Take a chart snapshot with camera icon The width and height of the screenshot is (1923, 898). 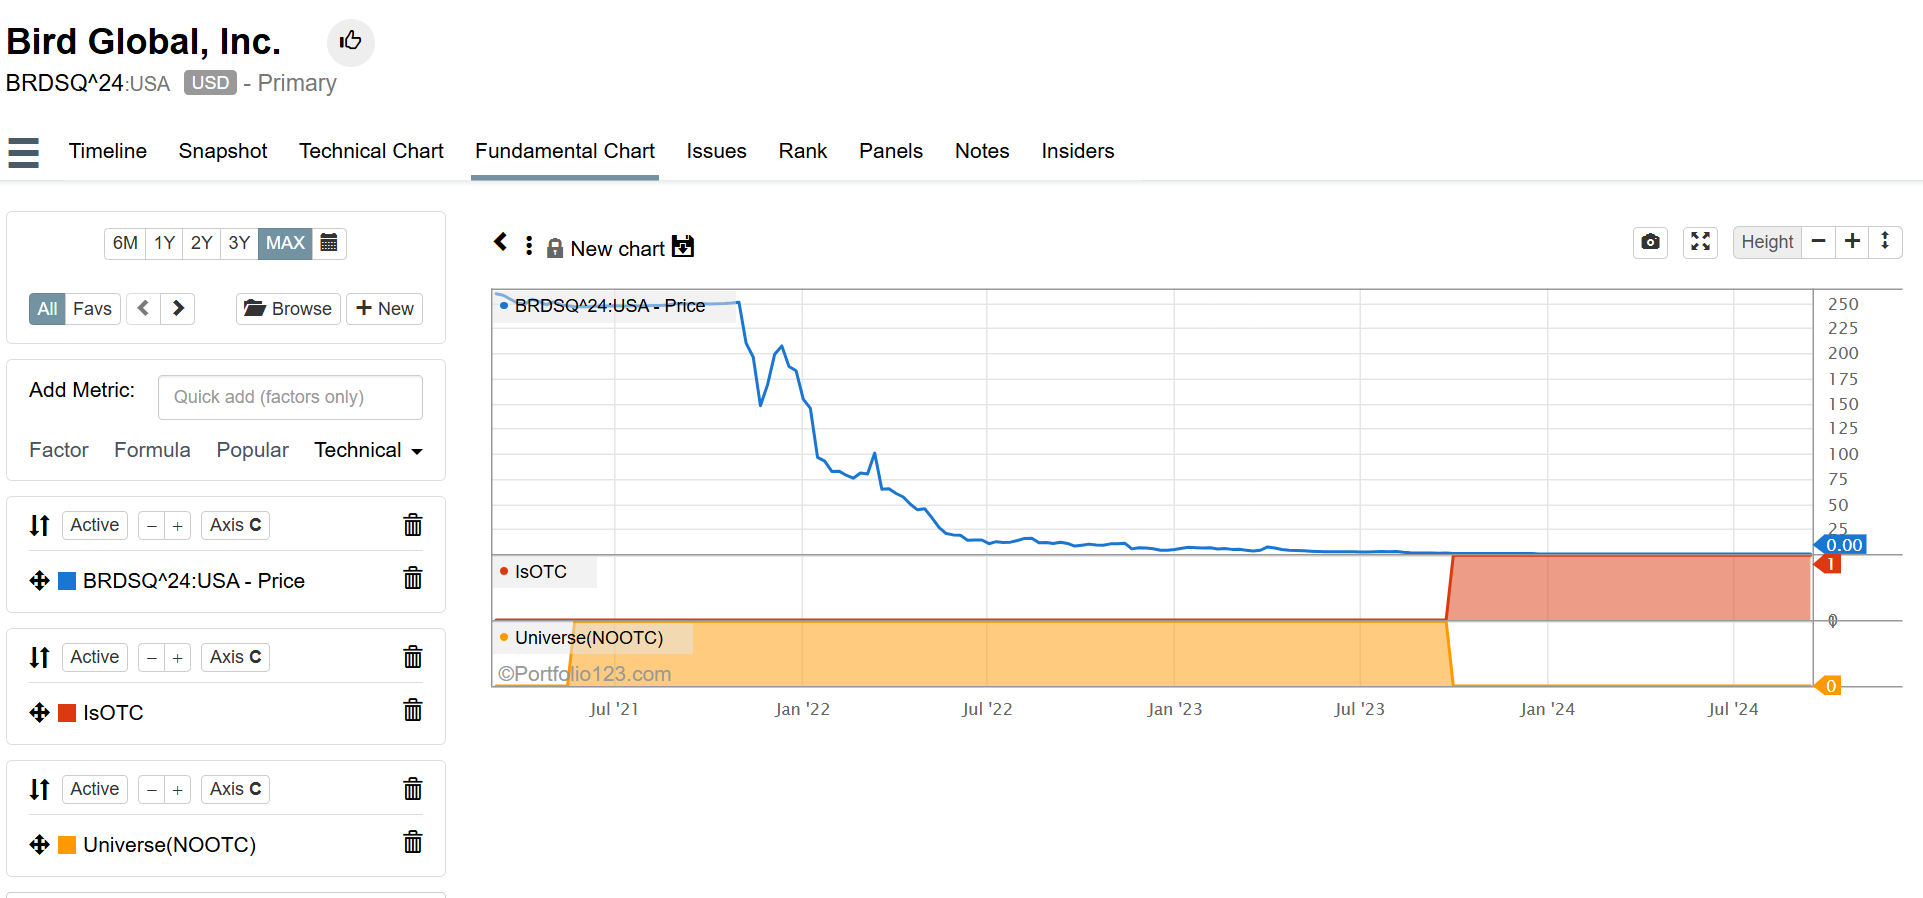tap(1650, 242)
